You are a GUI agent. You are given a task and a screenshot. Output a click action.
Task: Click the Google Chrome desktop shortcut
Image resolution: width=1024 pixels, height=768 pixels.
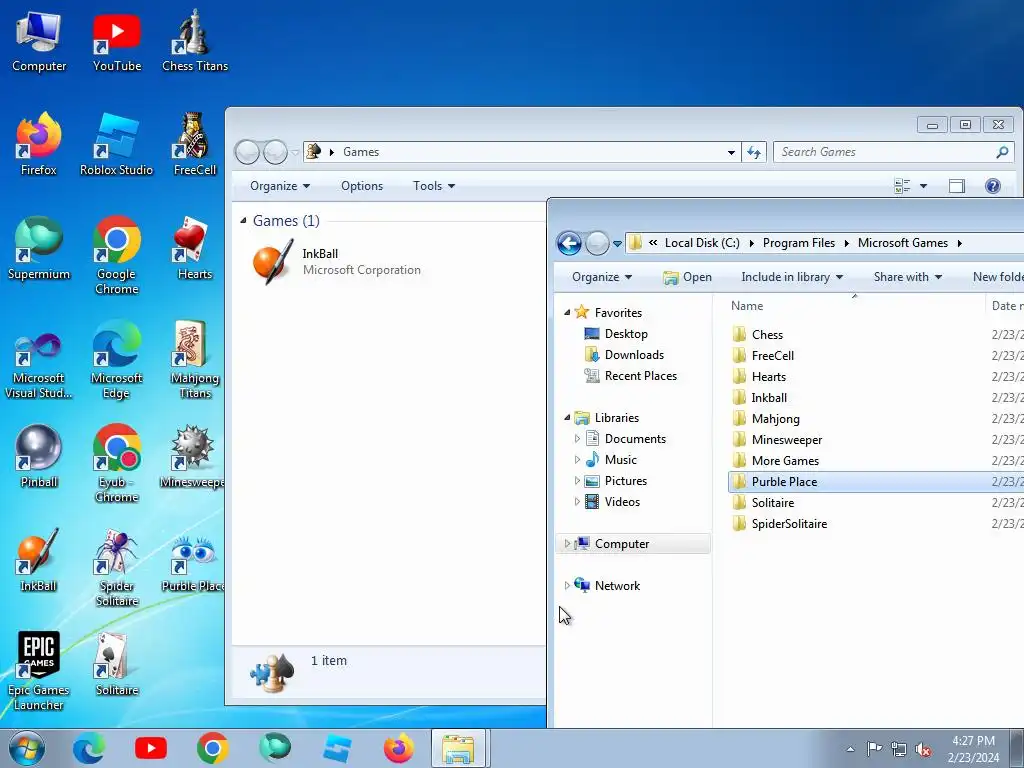116,256
